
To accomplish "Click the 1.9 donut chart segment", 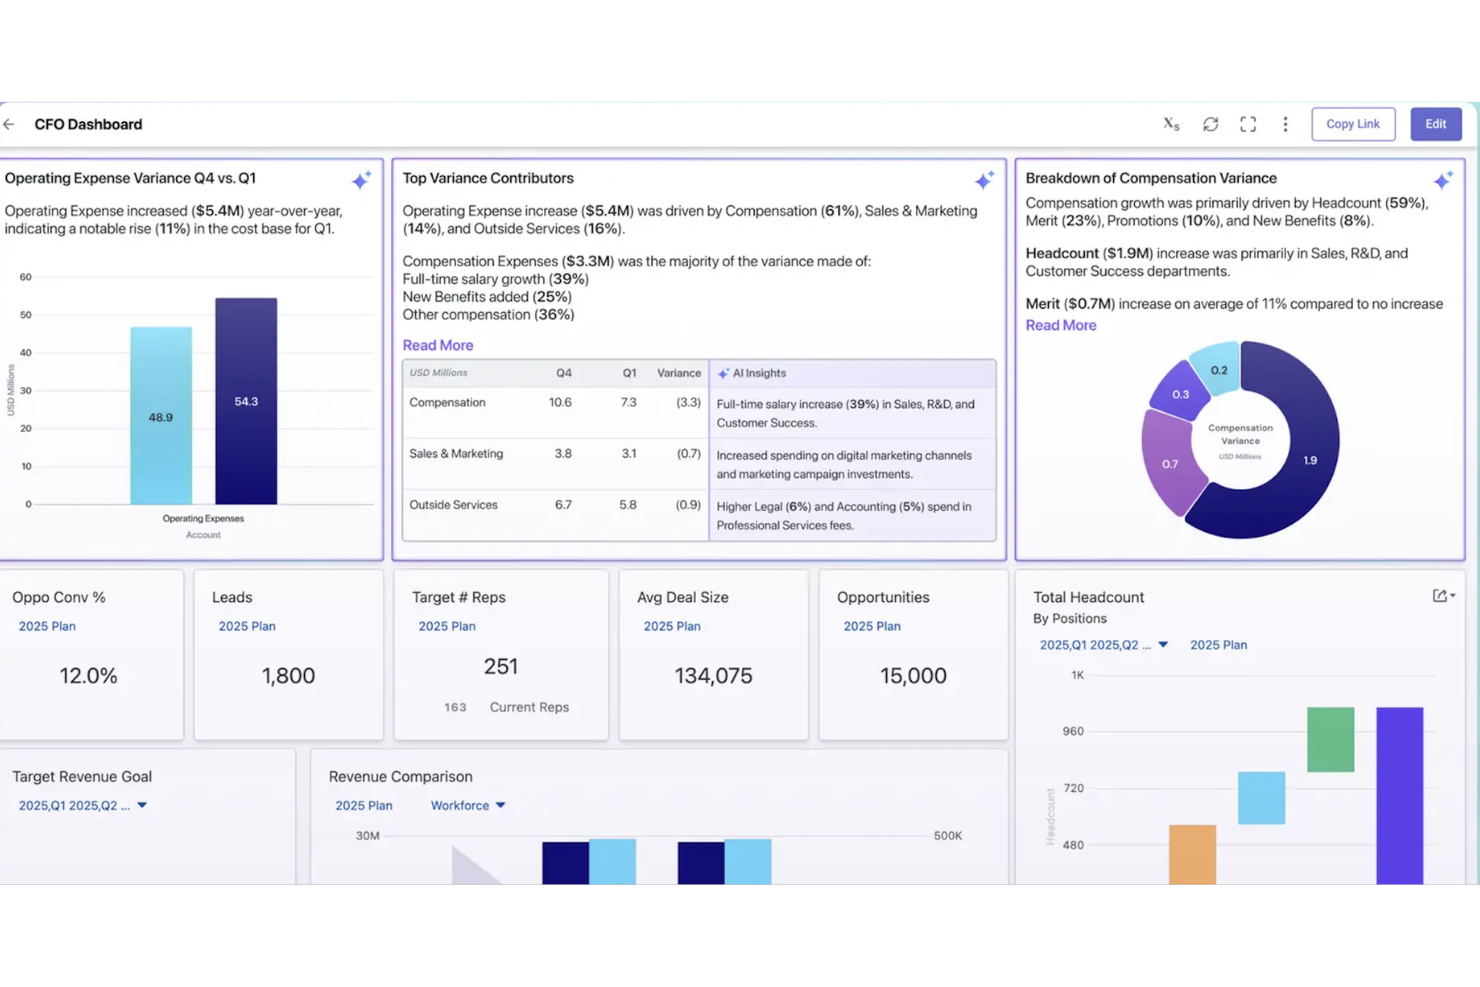I will pos(1312,458).
